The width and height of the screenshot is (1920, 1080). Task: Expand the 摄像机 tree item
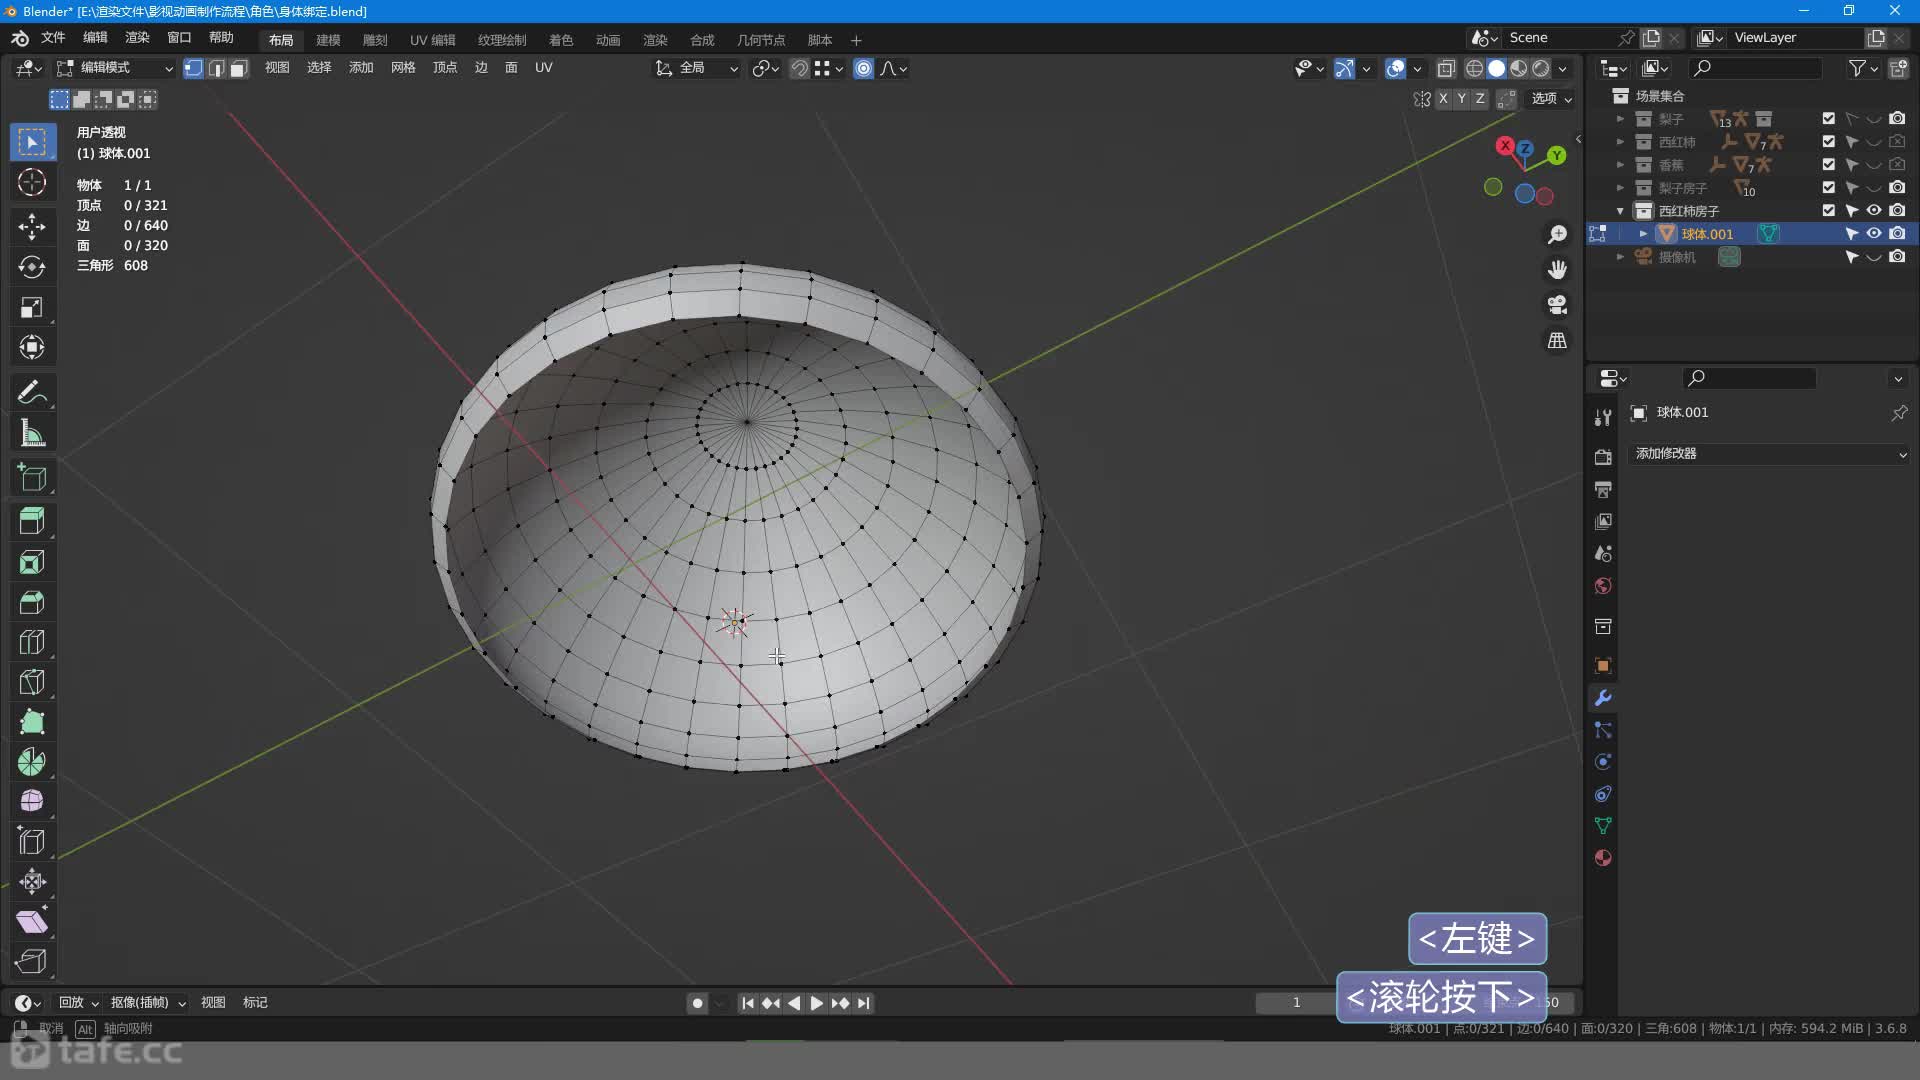pos(1620,257)
